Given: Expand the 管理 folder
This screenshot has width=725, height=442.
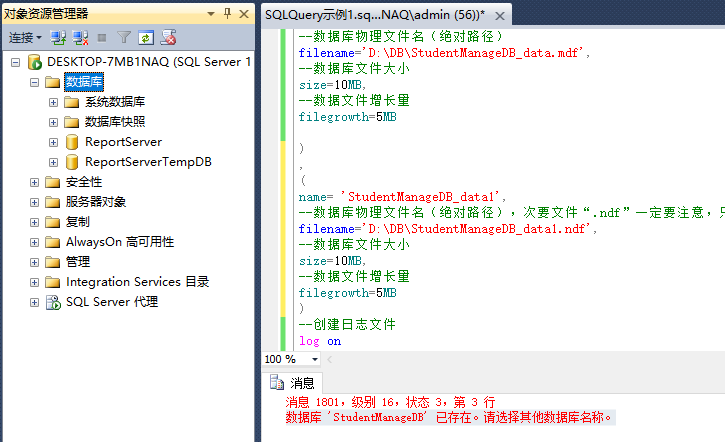Looking at the screenshot, I should coord(34,262).
